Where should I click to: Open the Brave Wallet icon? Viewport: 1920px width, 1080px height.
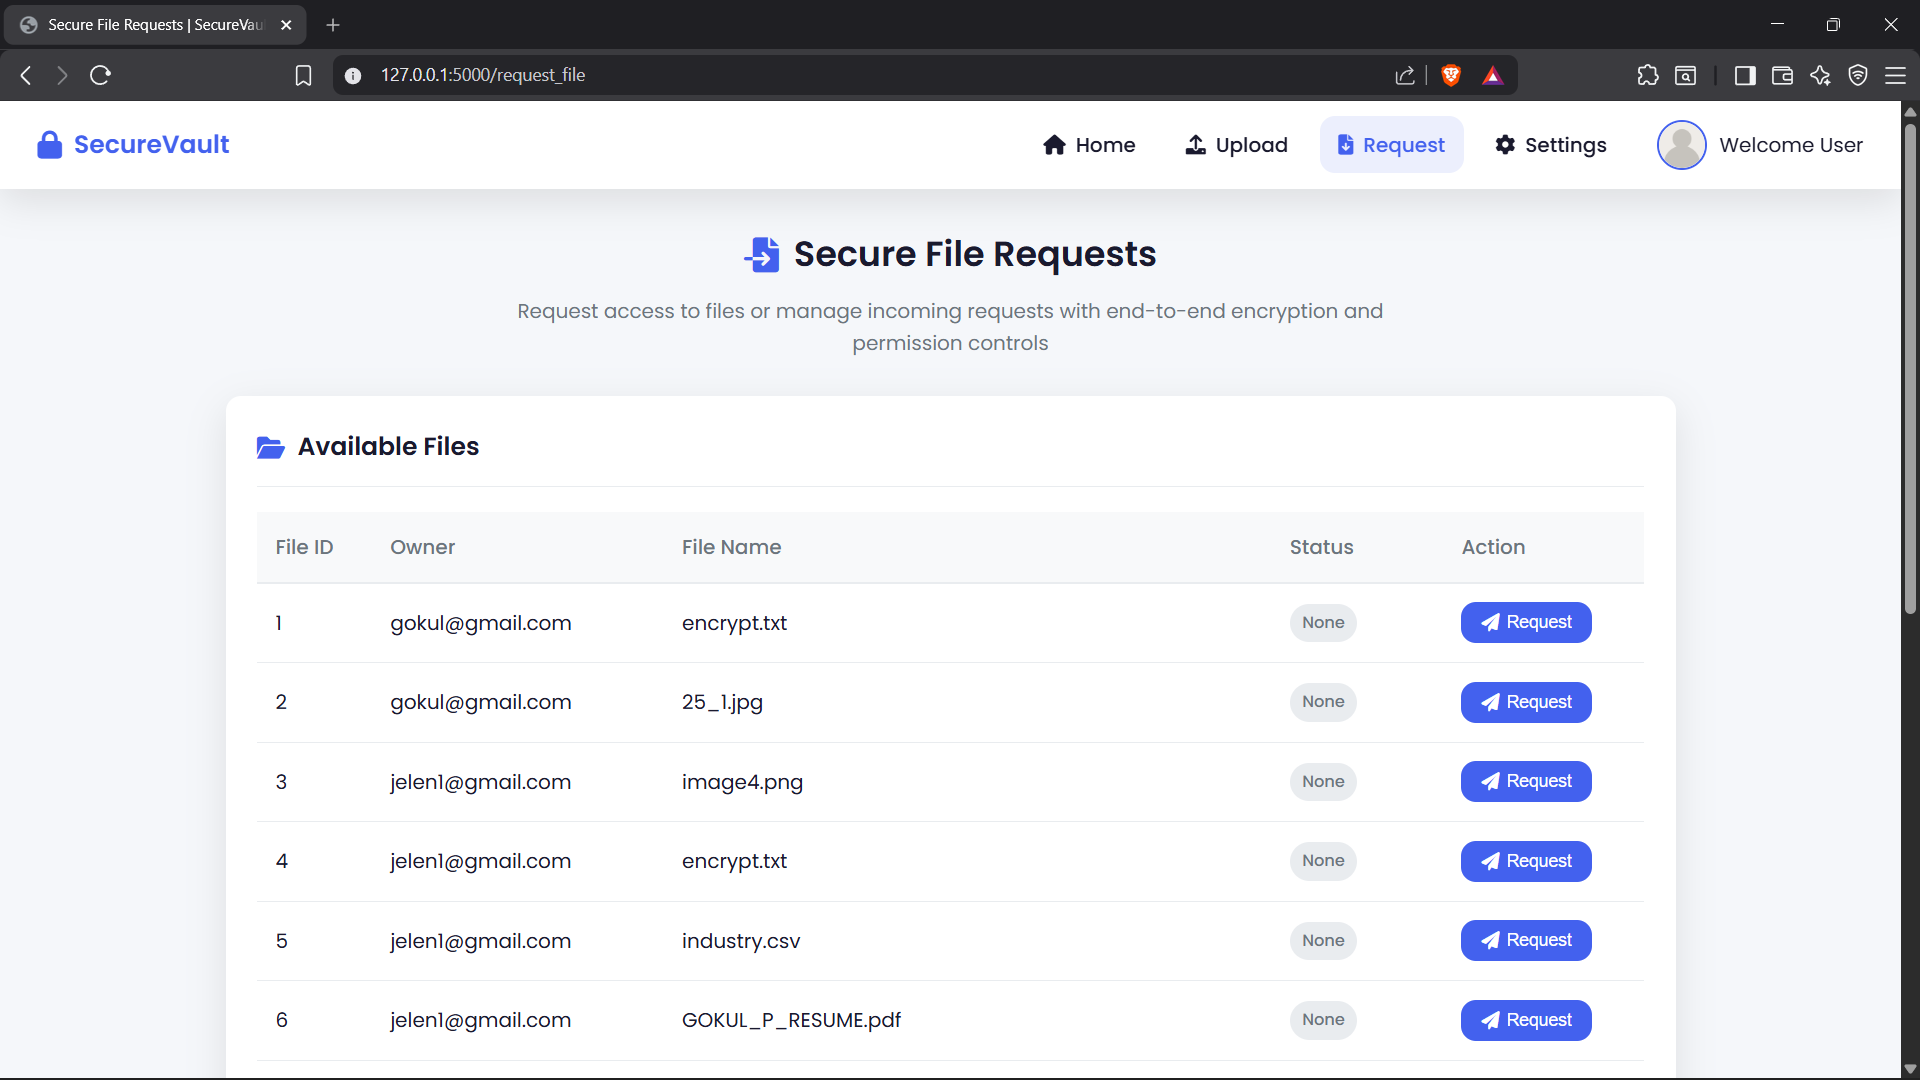tap(1782, 75)
